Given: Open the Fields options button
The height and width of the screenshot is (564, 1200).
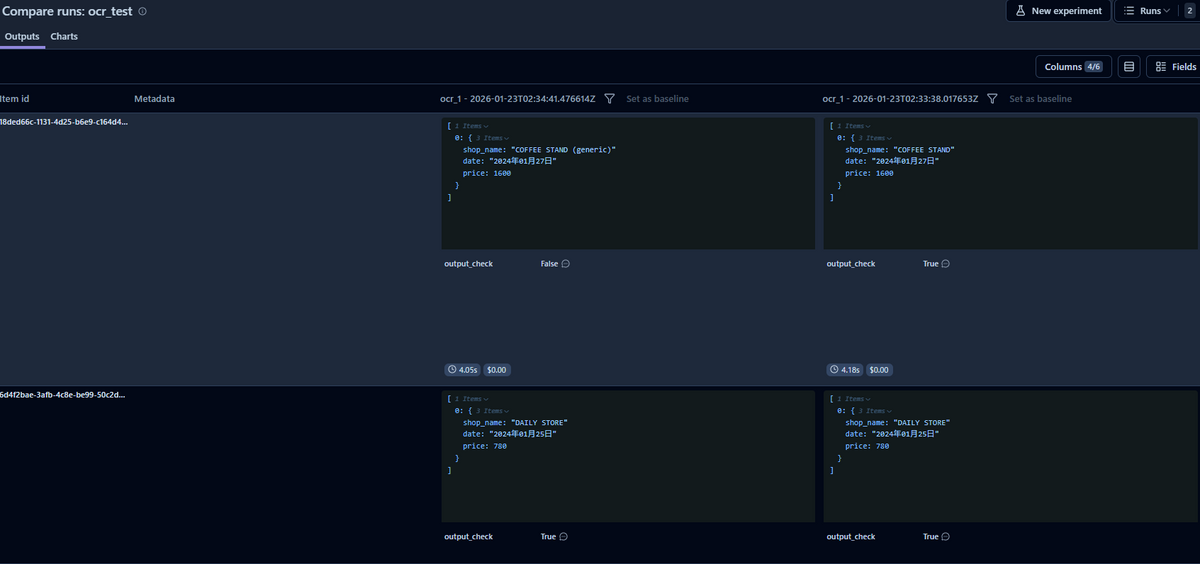Looking at the screenshot, I should click(1175, 67).
